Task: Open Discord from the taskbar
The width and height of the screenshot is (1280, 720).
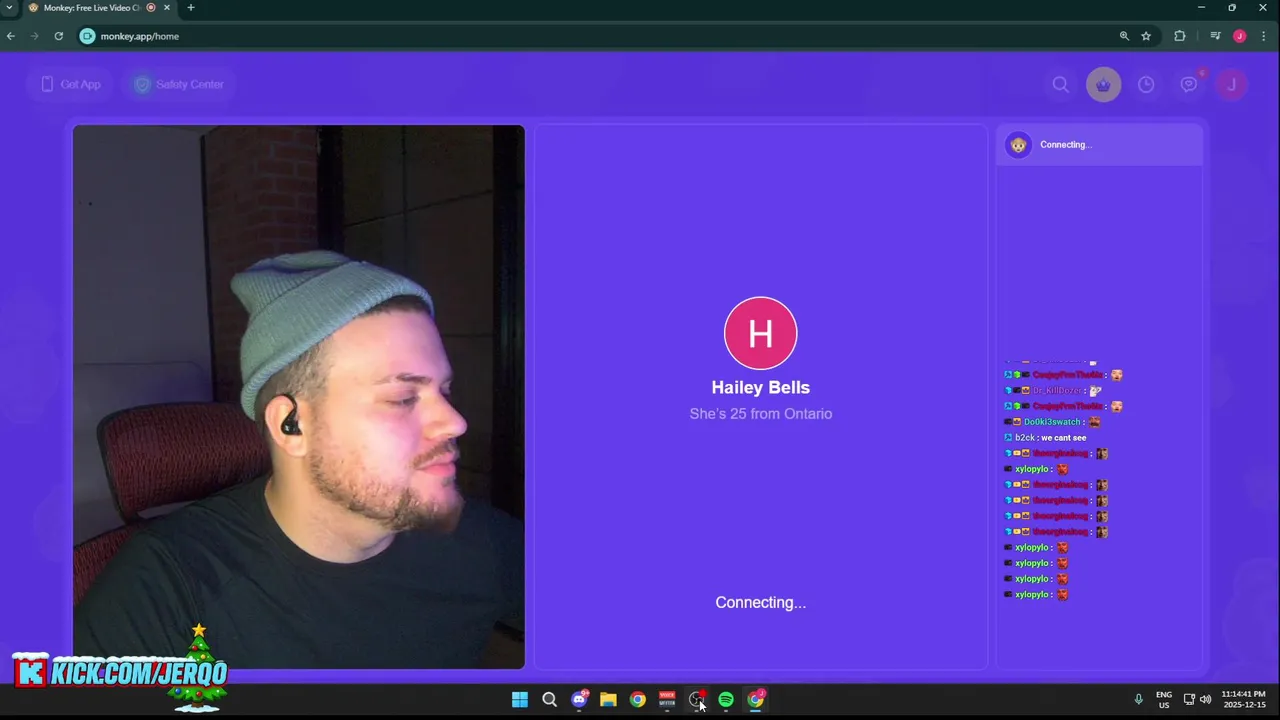Action: pyautogui.click(x=579, y=699)
